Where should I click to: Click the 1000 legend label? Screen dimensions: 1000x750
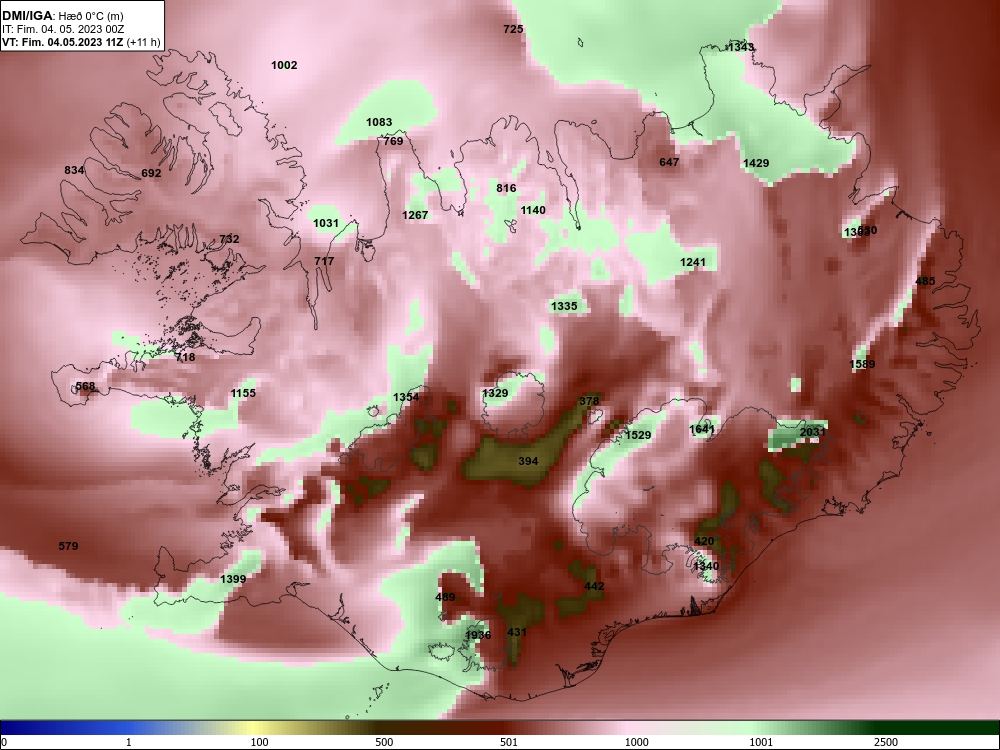[x=636, y=742]
